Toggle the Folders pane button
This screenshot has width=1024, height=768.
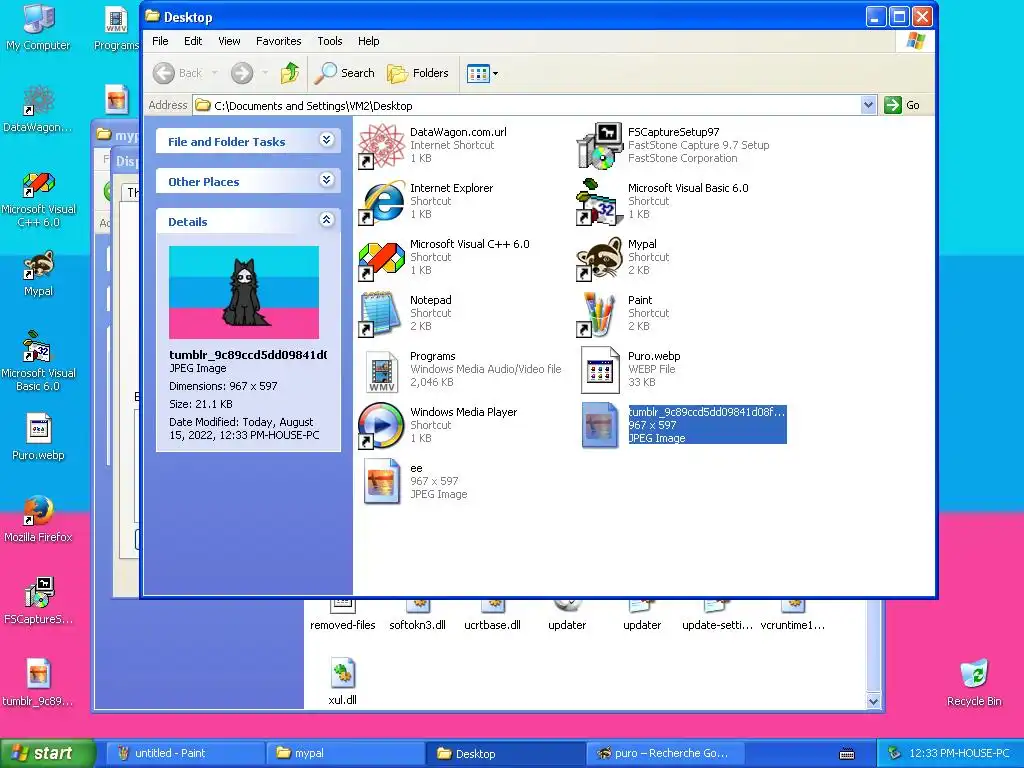coord(418,73)
